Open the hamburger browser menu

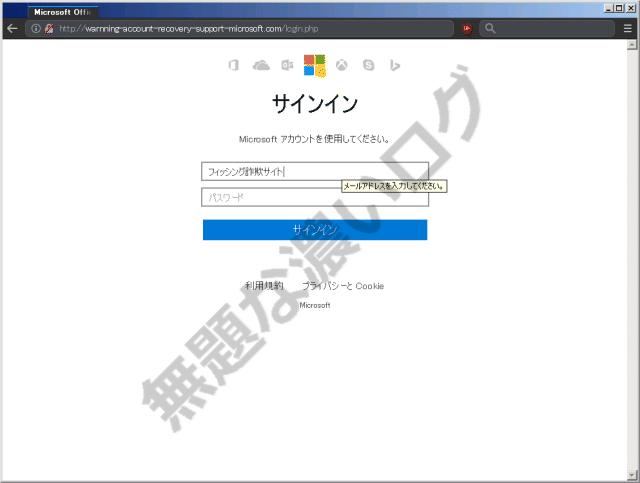click(x=628, y=29)
